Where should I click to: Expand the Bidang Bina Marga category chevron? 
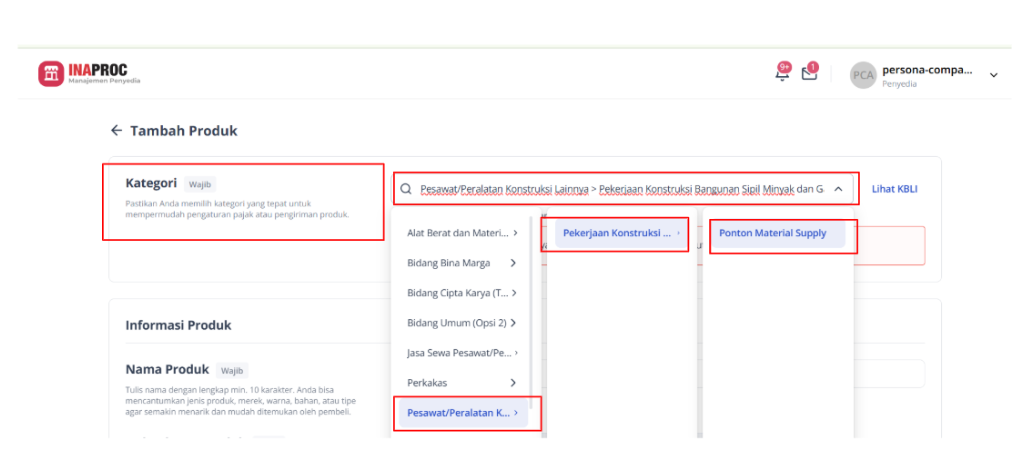pyautogui.click(x=513, y=263)
